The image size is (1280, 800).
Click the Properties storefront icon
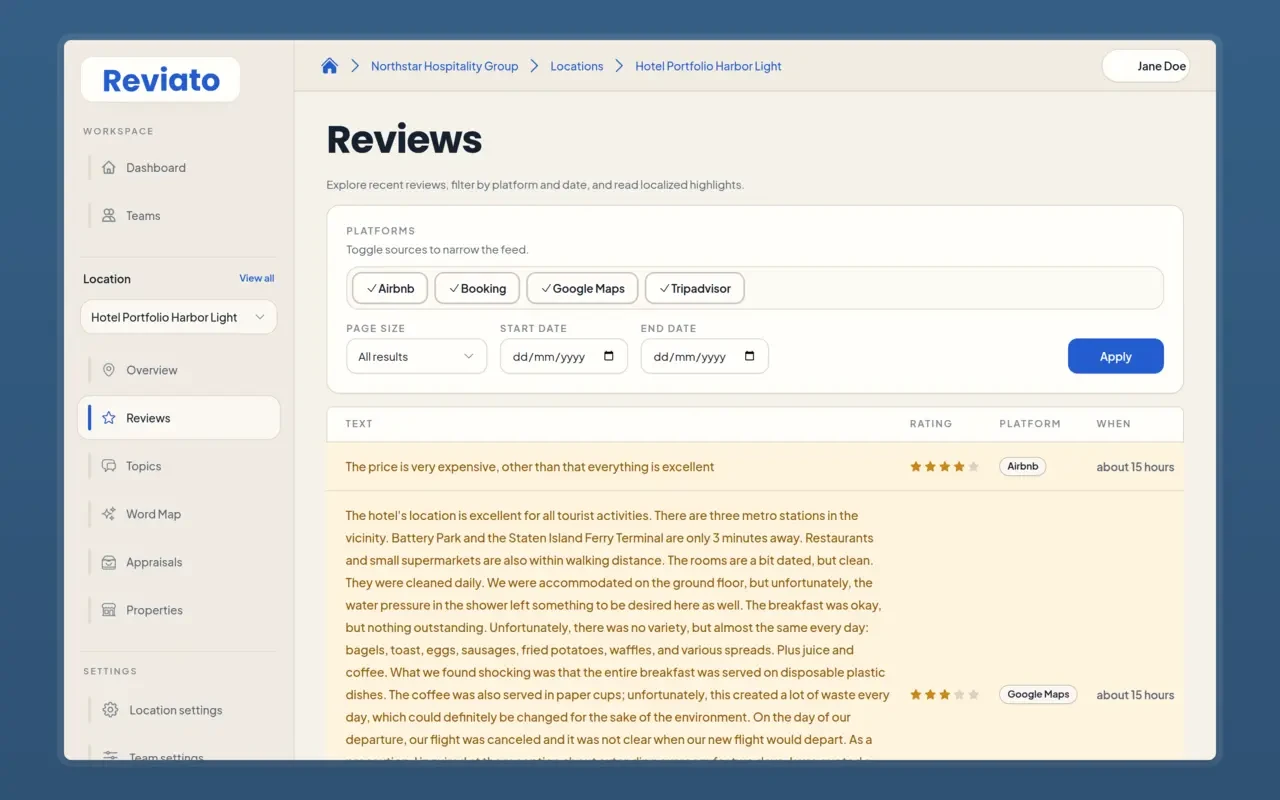(x=109, y=610)
